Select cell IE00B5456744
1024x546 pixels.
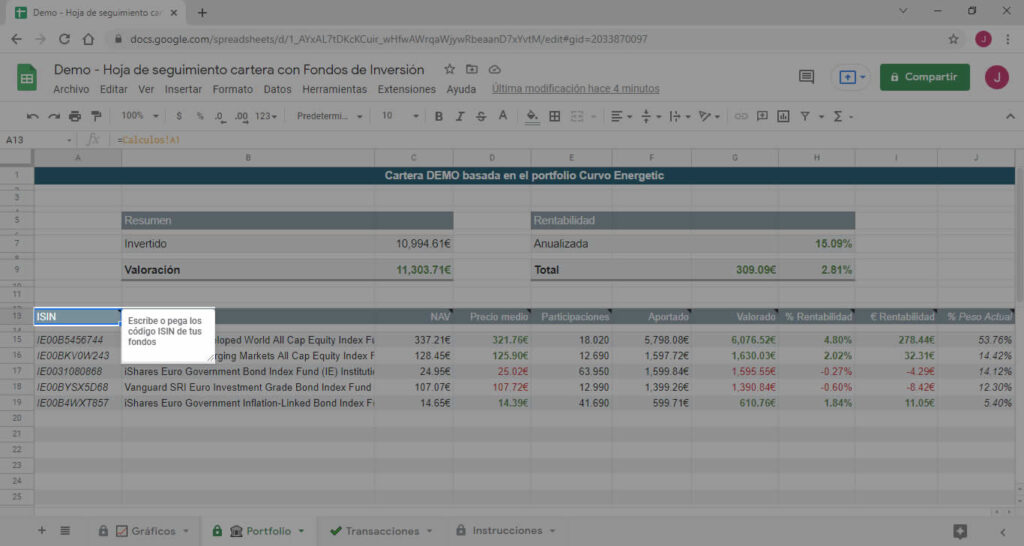click(x=78, y=340)
